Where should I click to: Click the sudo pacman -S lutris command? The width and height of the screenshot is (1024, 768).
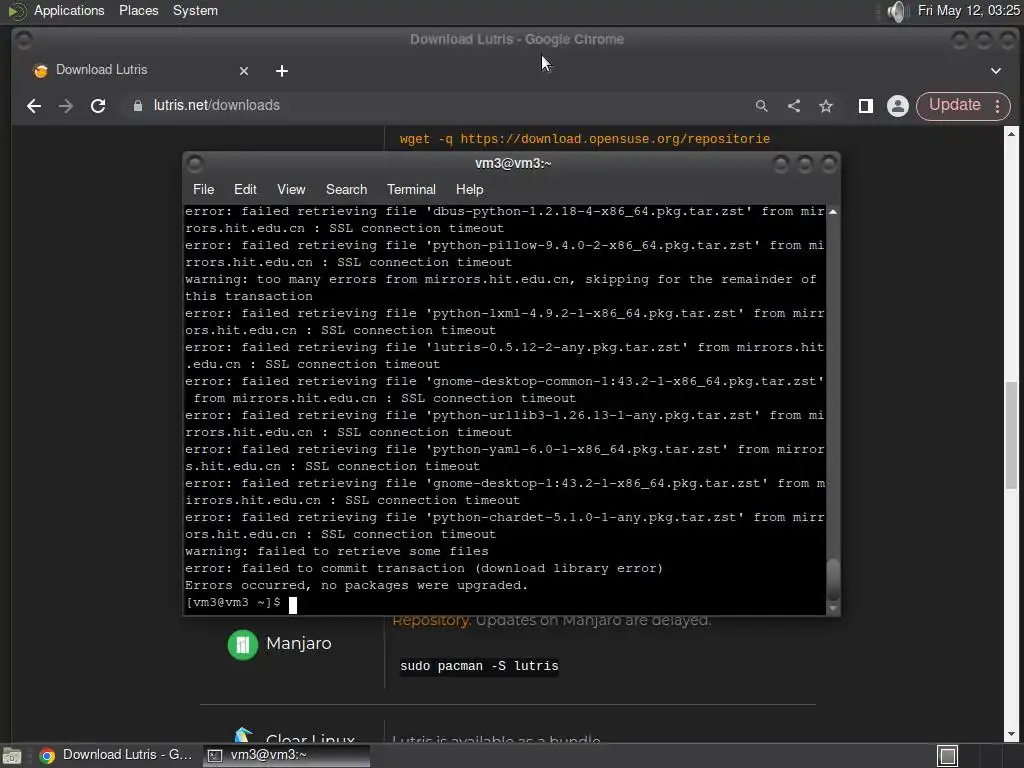tap(479, 666)
